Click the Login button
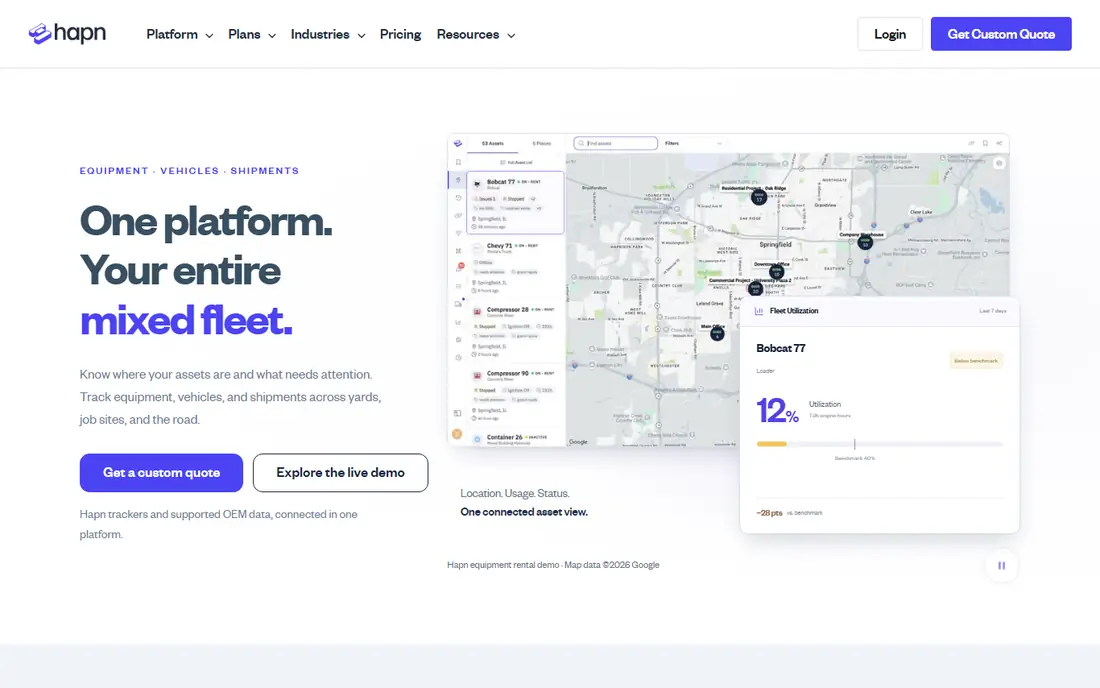Viewport: 1100px width, 688px height. click(890, 34)
